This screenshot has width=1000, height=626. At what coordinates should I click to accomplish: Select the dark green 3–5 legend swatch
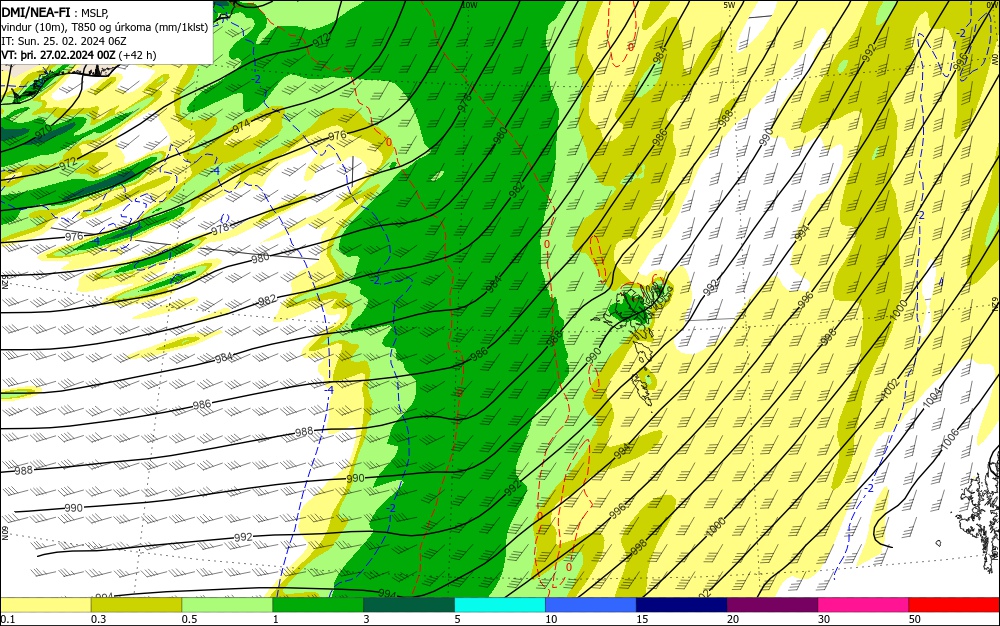[409, 605]
